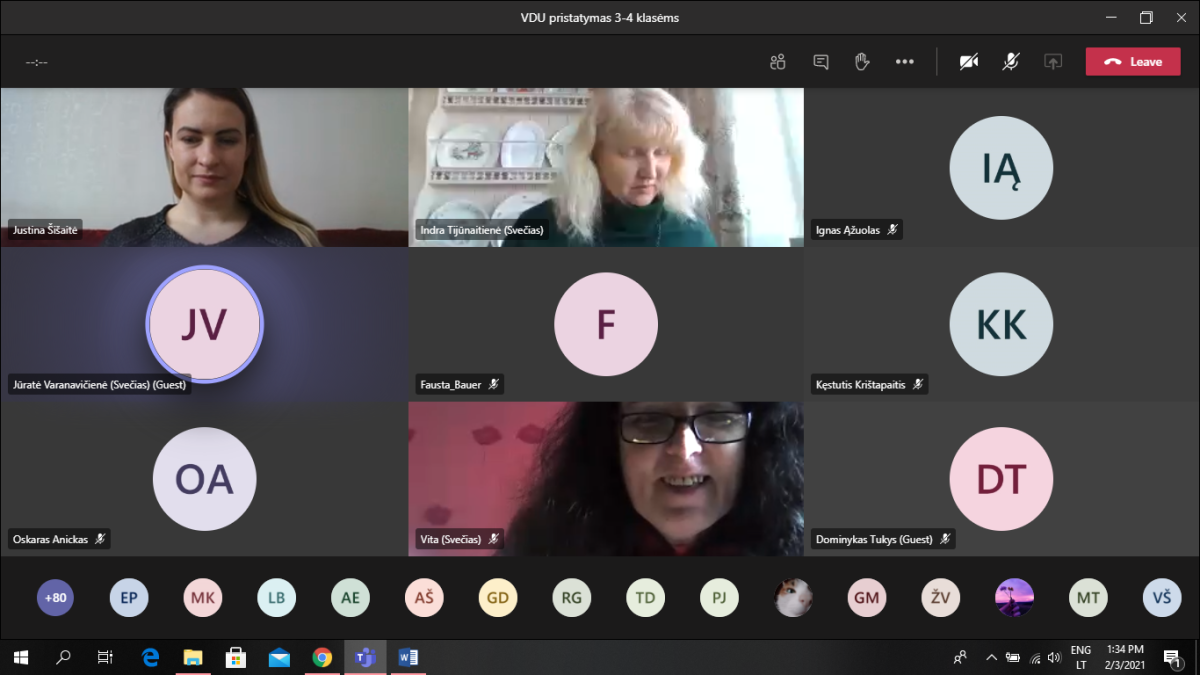Open Mail app from taskbar
The image size is (1200, 675).
click(x=279, y=657)
